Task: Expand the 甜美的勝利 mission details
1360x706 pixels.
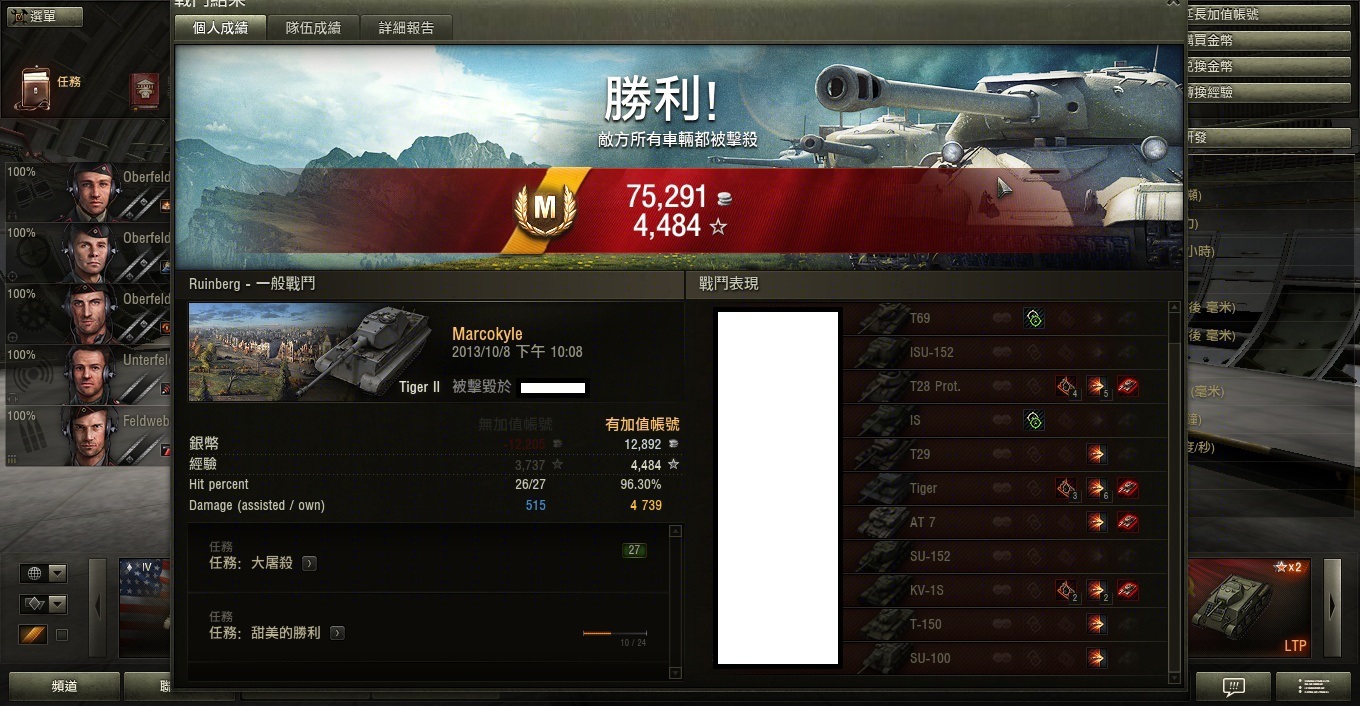Action: [x=337, y=633]
